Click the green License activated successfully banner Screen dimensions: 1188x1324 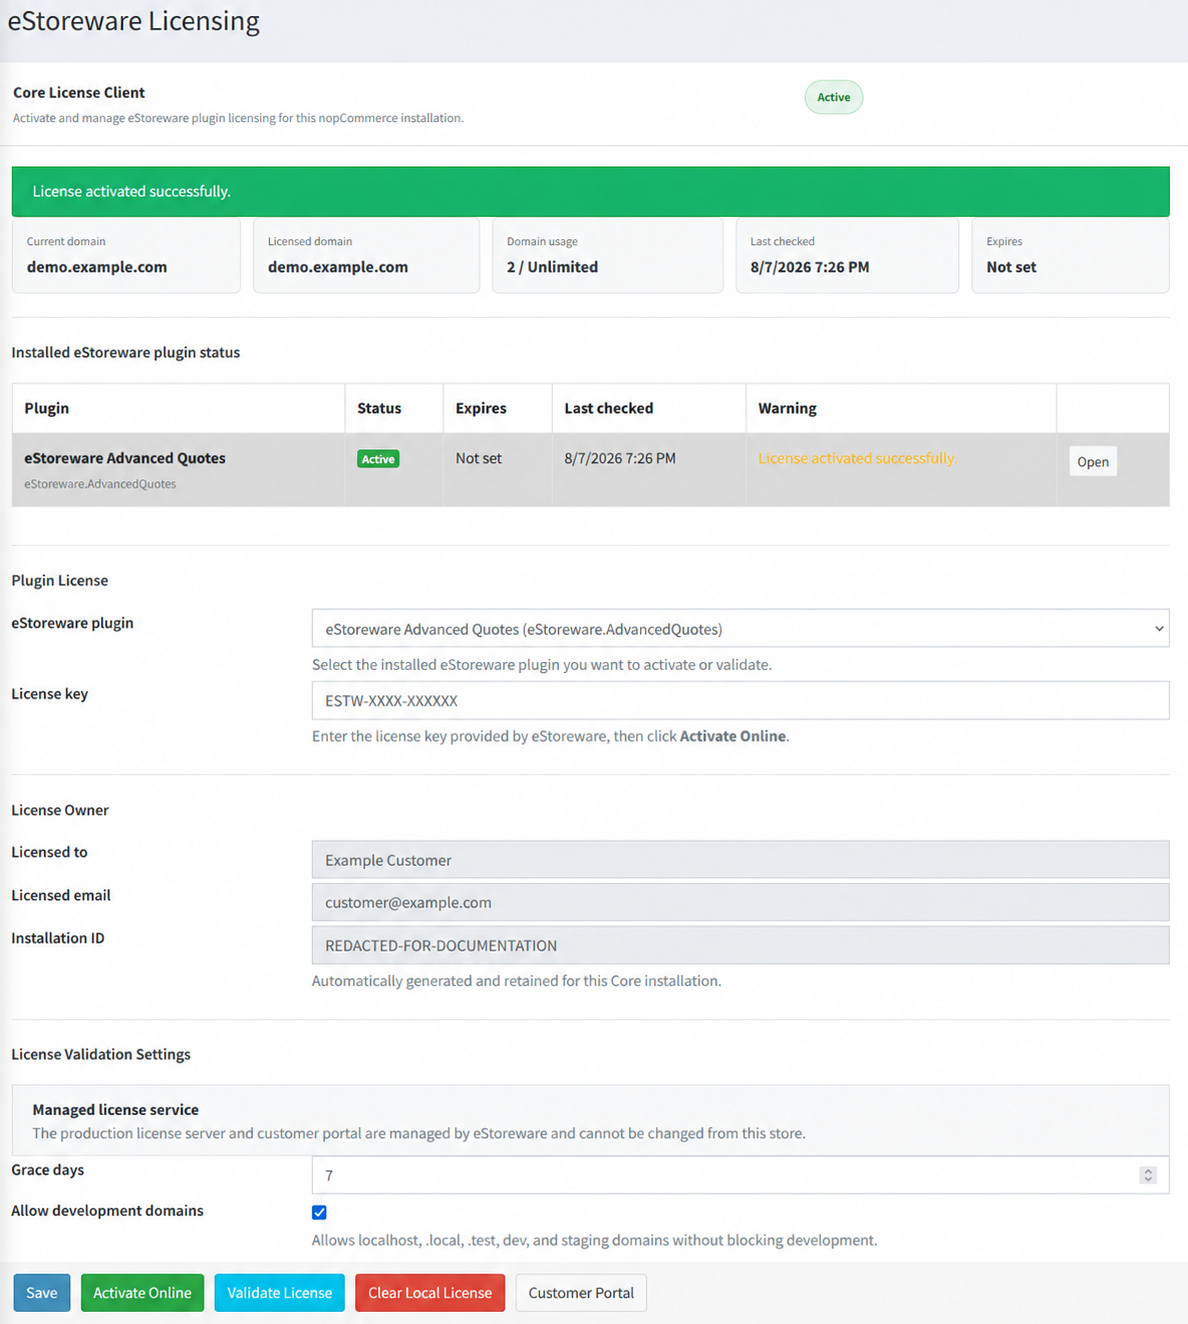coord(590,191)
